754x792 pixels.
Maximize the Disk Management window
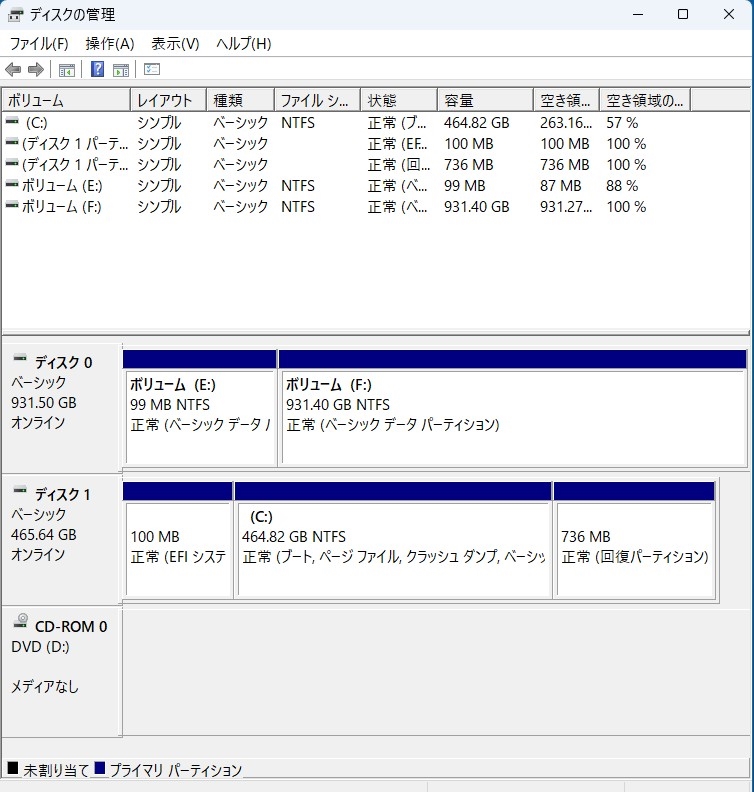tap(683, 14)
